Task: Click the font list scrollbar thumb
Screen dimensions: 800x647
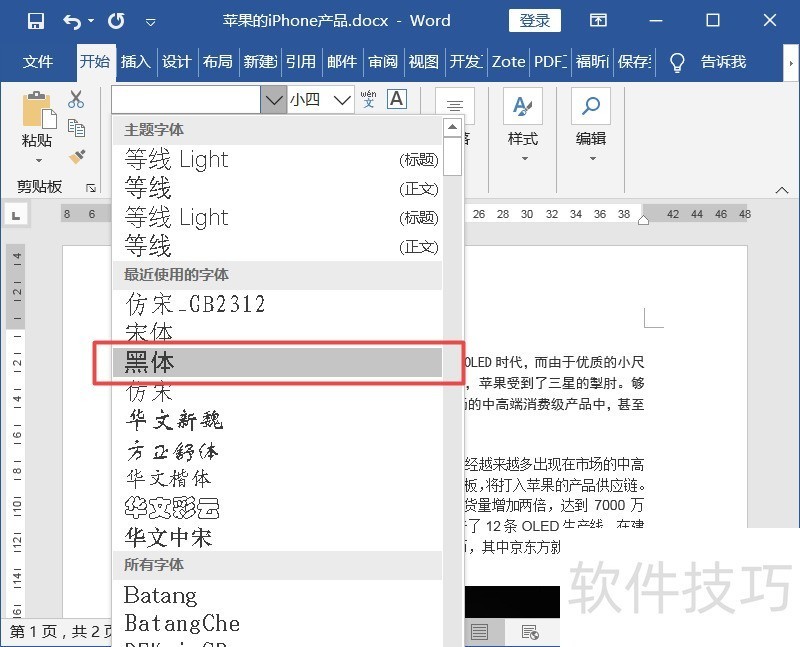Action: click(453, 157)
